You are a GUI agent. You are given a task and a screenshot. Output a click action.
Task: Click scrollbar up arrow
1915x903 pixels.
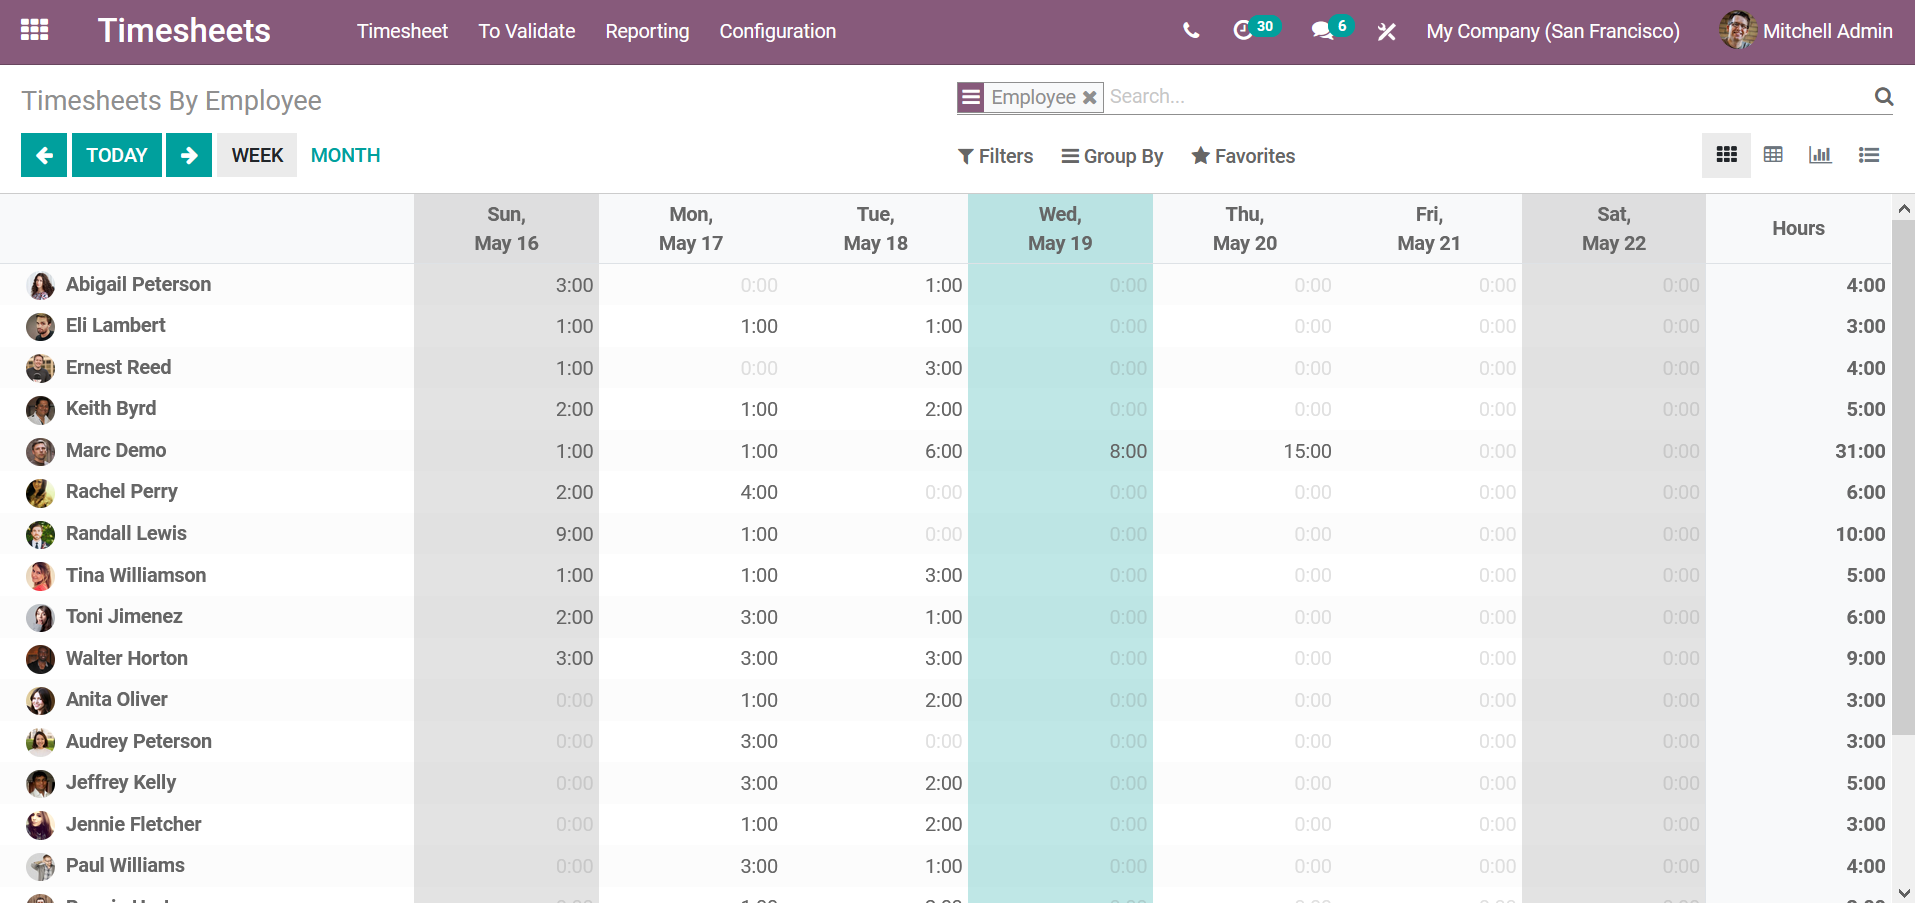[1904, 209]
